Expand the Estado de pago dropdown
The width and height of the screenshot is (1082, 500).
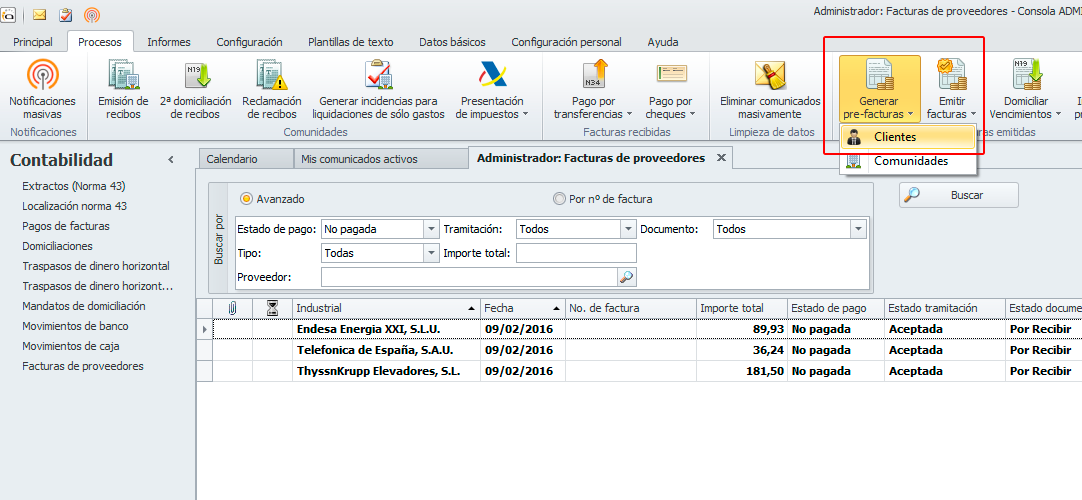pos(431,229)
